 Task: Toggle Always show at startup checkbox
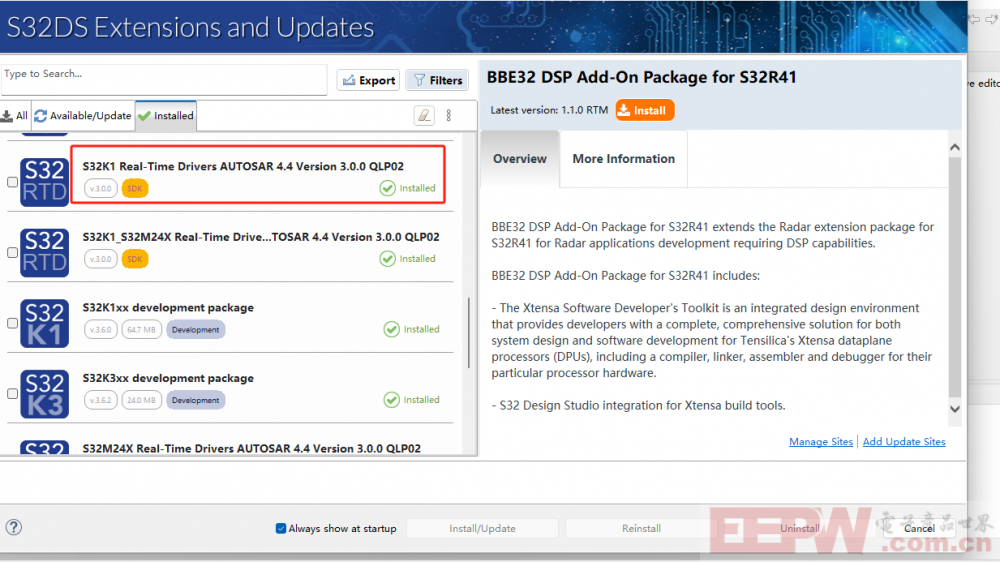(x=281, y=528)
